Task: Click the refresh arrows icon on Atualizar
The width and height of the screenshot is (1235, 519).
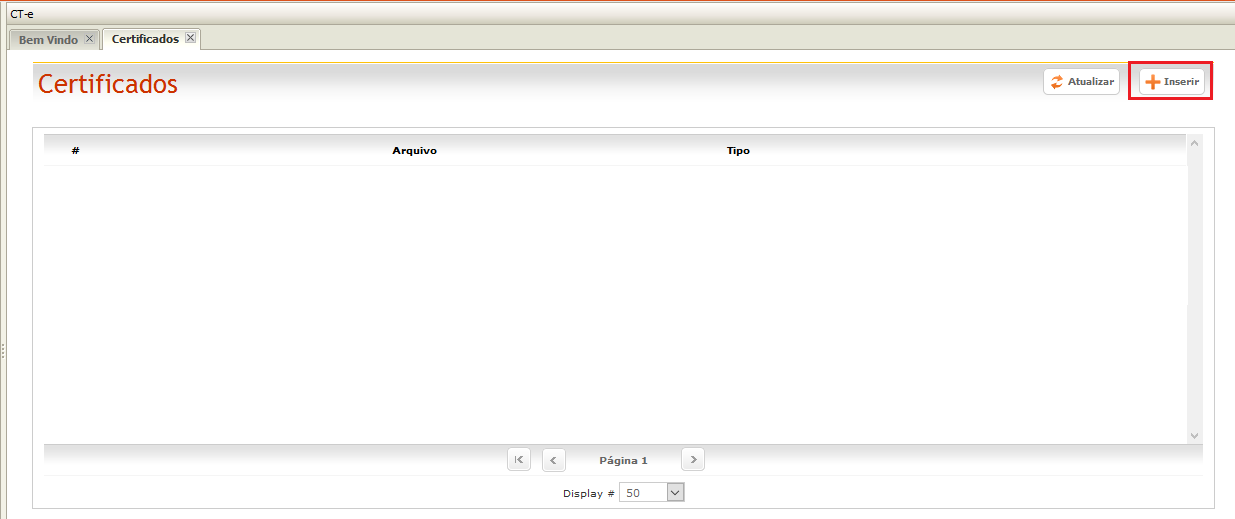Action: [x=1057, y=82]
